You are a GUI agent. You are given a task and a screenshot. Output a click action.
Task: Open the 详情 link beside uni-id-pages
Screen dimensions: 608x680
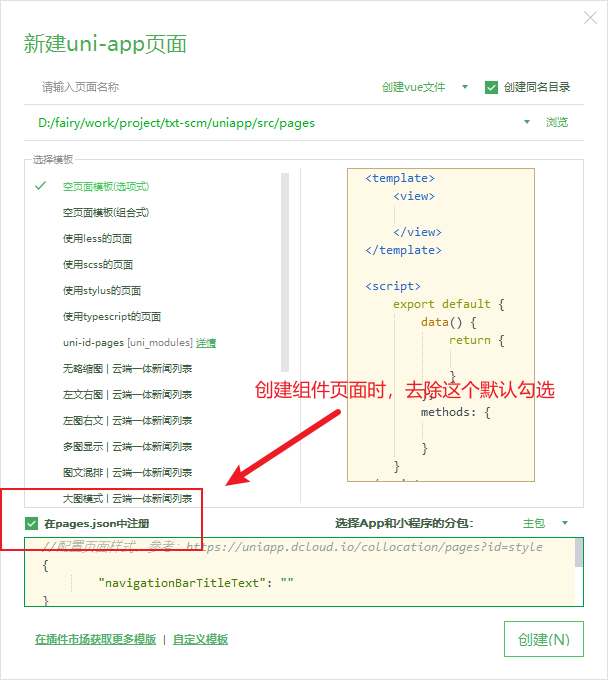pyautogui.click(x=206, y=343)
